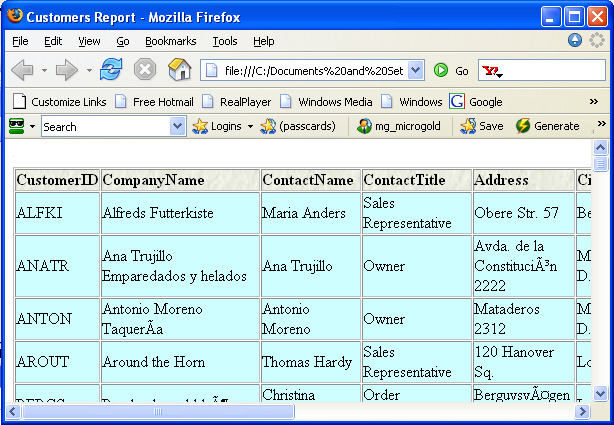Open Logins in the RoboForm toolbar

[218, 126]
